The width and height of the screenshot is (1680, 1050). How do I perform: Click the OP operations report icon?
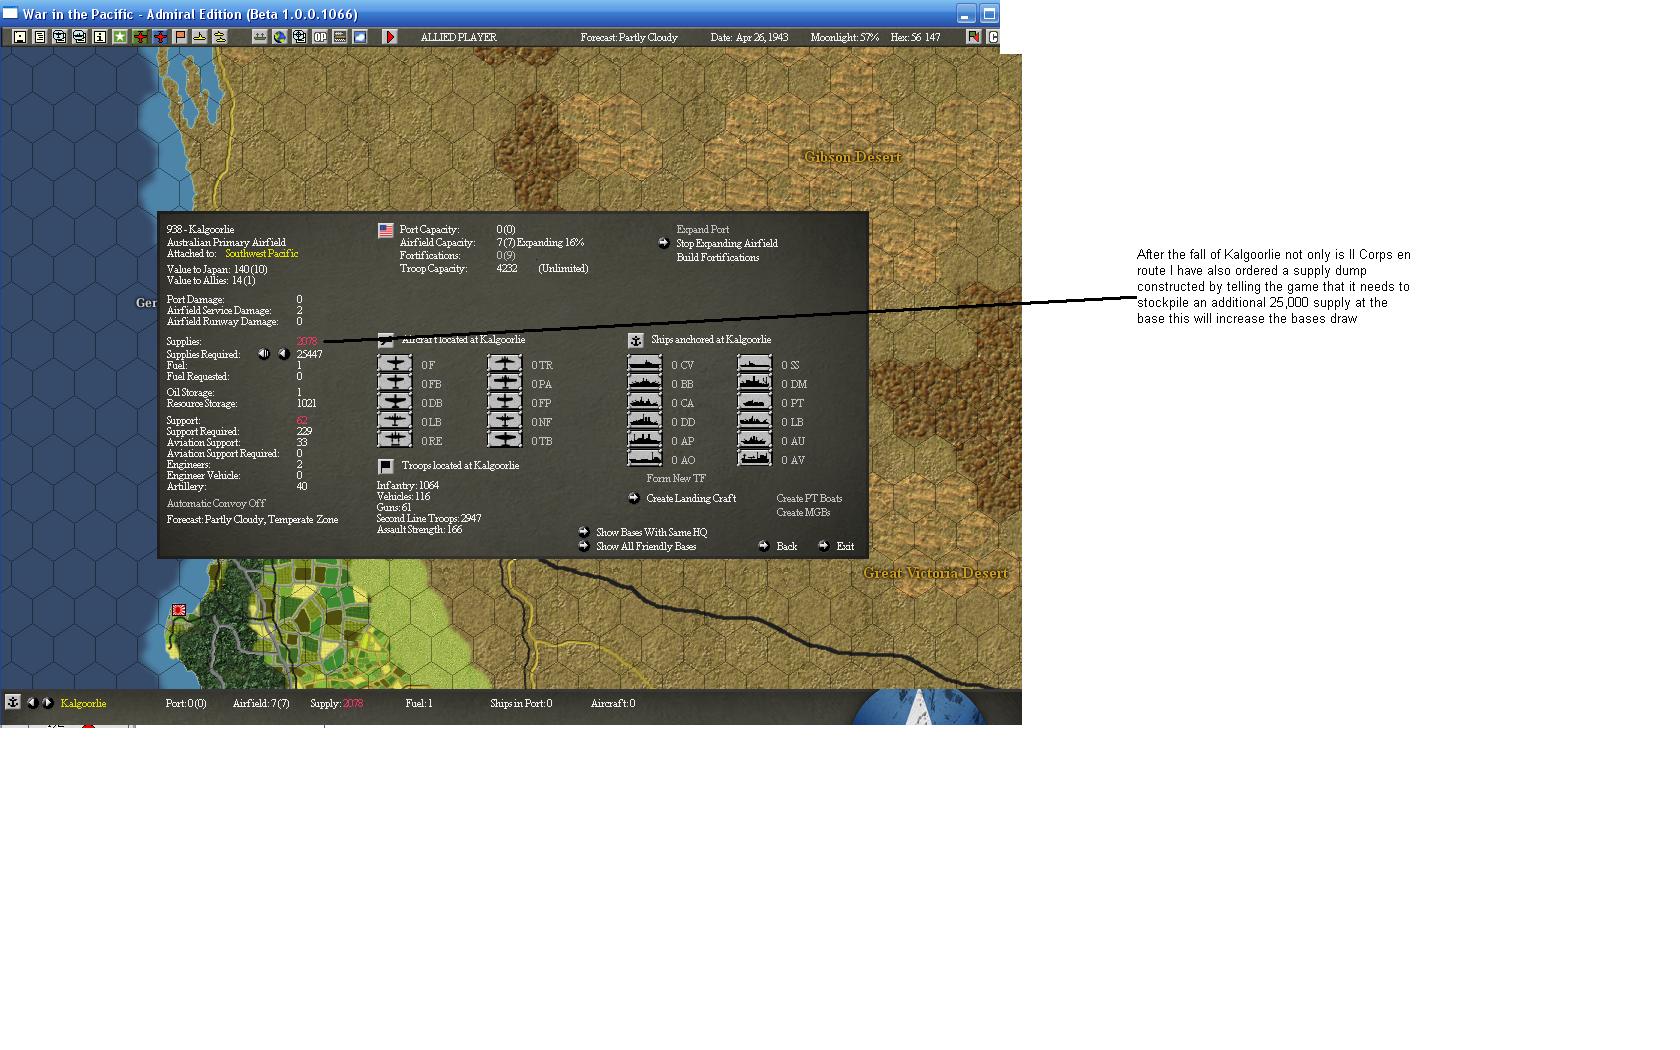[320, 37]
